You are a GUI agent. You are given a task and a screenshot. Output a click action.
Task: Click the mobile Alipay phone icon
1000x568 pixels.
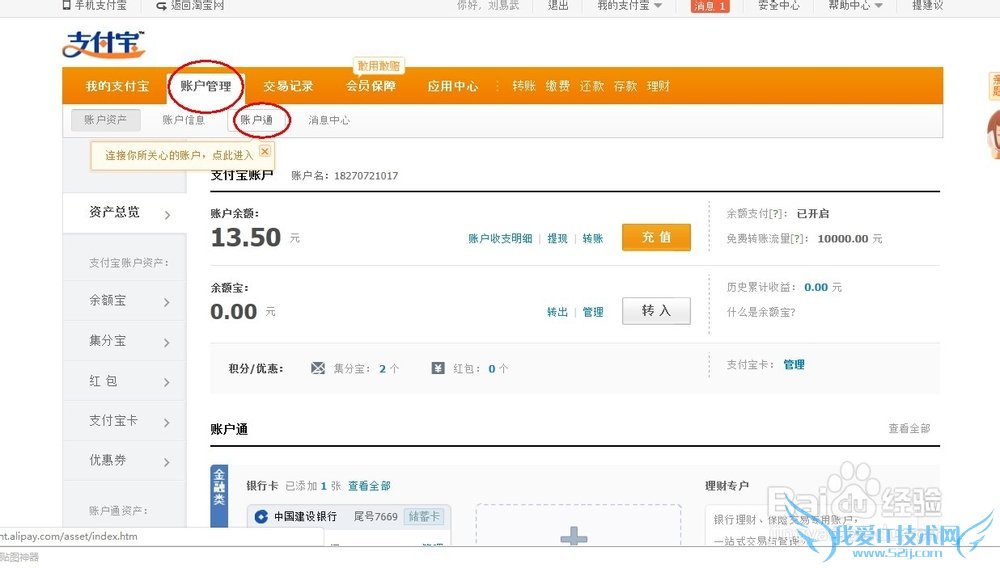(67, 5)
